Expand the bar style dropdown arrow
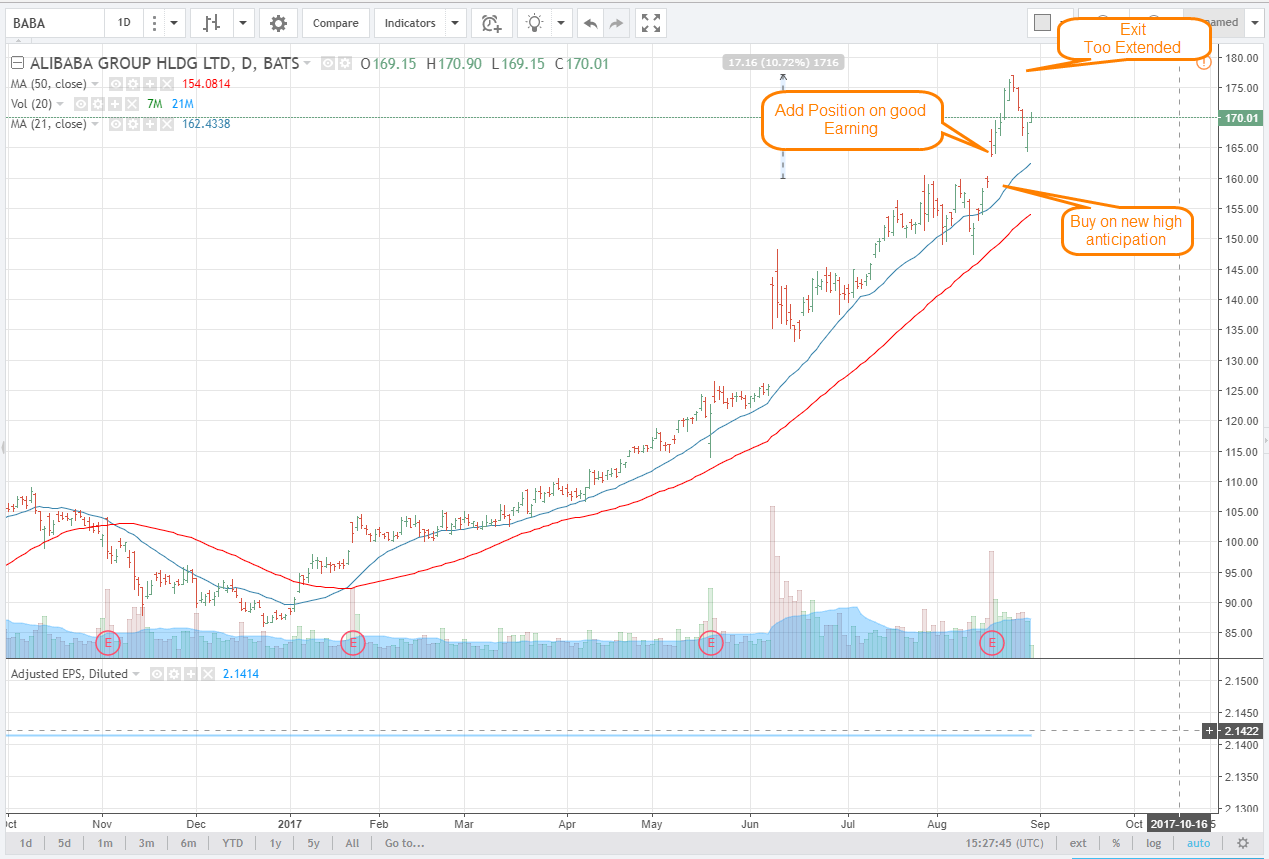This screenshot has height=859, width=1269. pos(244,23)
